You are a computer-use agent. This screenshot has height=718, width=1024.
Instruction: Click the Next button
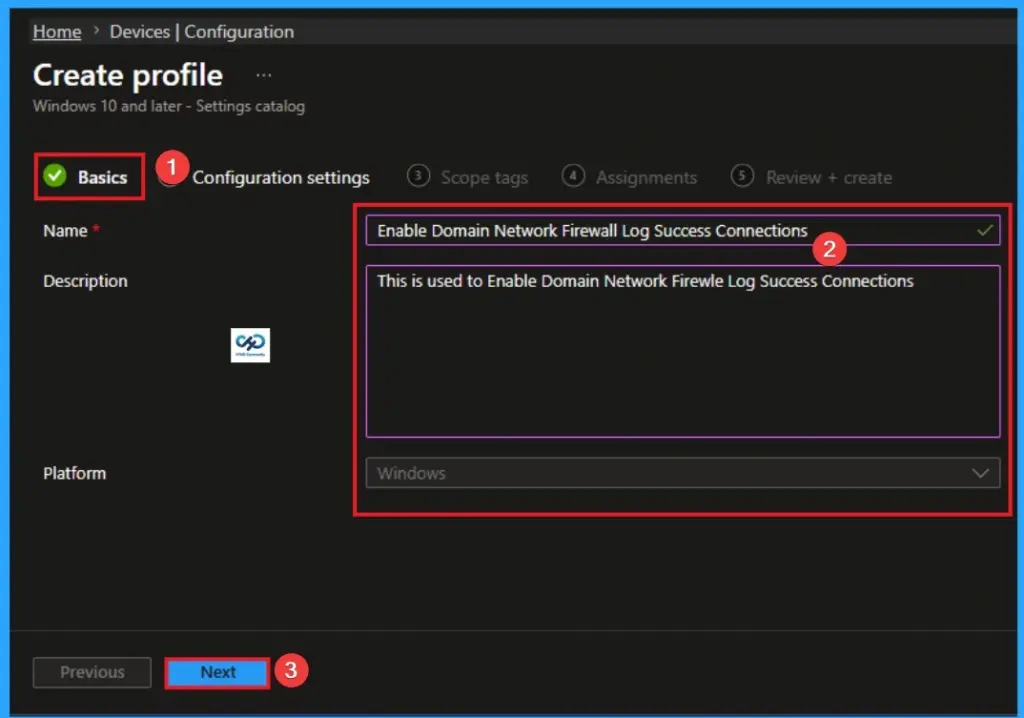pos(216,672)
